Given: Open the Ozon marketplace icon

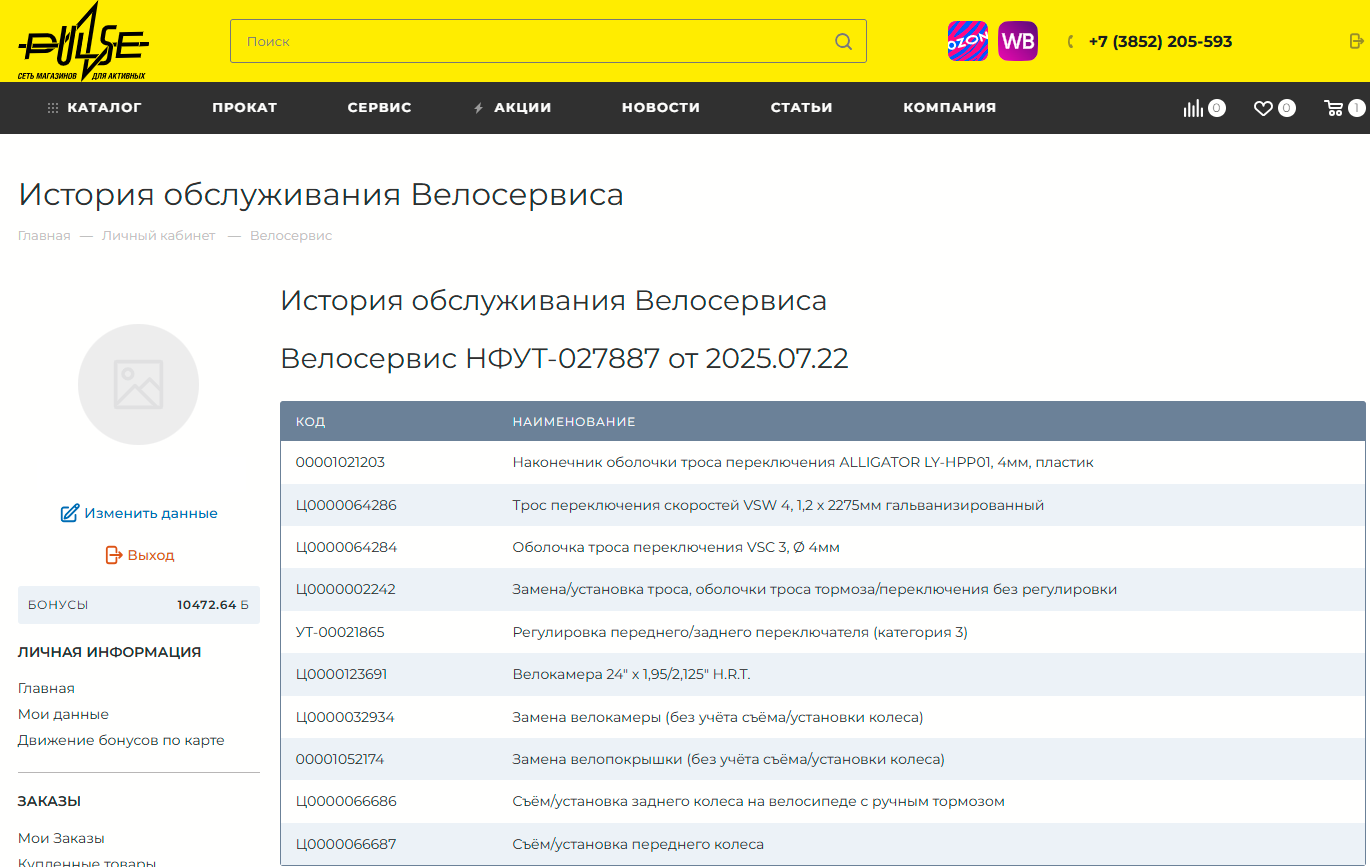Looking at the screenshot, I should 967,42.
